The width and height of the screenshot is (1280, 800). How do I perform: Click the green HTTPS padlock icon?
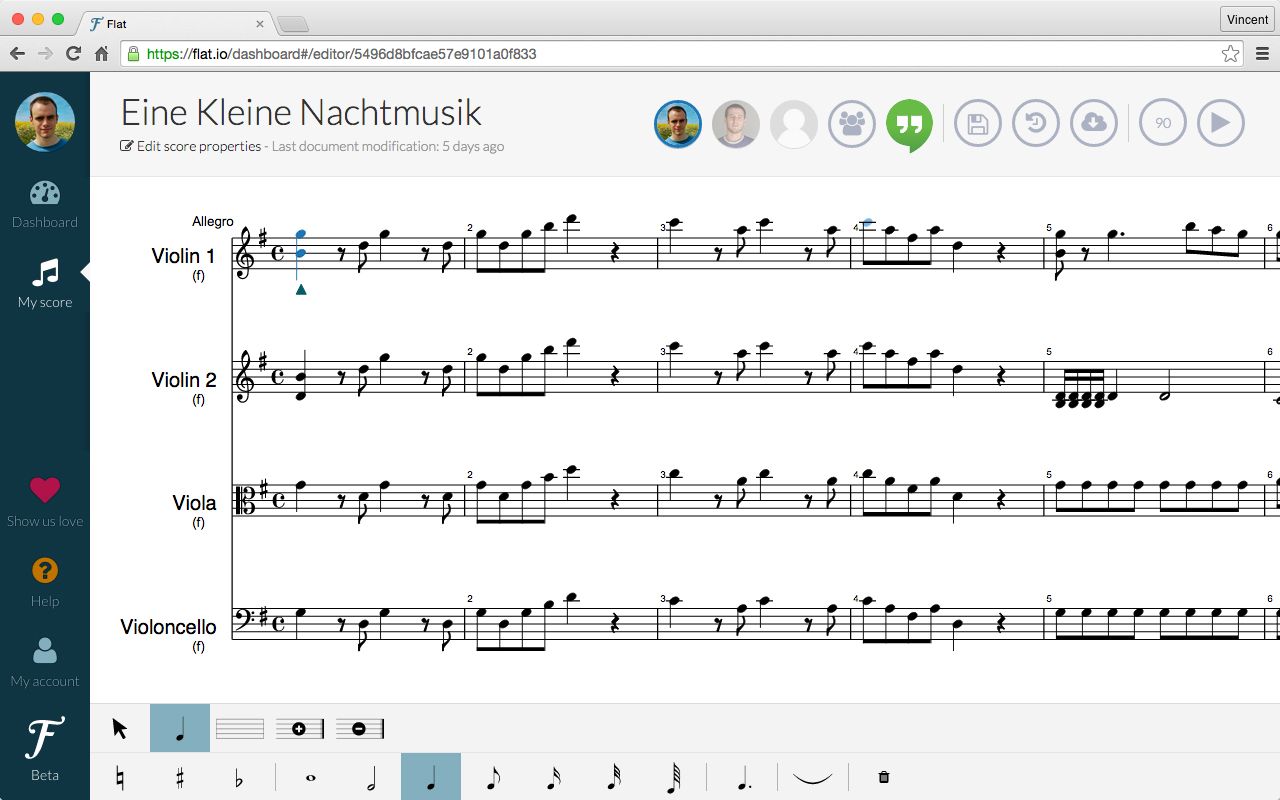pyautogui.click(x=134, y=54)
